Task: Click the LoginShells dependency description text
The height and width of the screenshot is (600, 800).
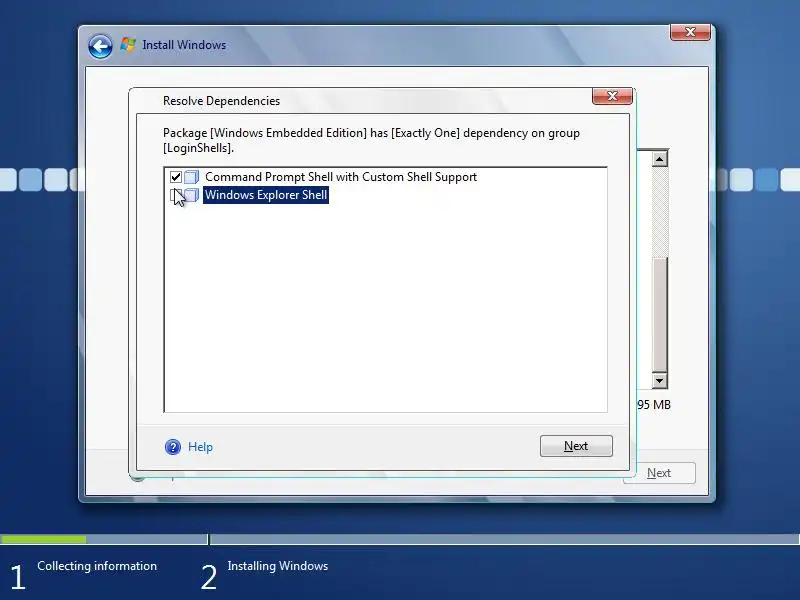Action: 371,140
